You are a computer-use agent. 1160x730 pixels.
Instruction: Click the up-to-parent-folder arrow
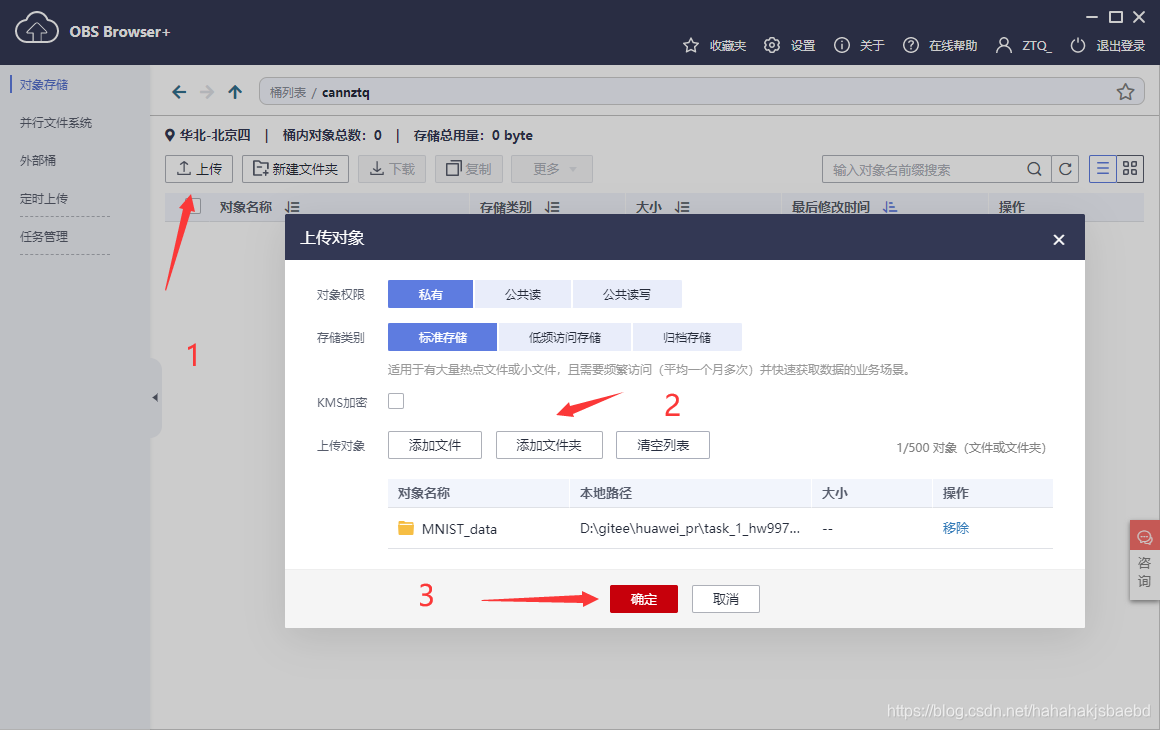click(235, 91)
